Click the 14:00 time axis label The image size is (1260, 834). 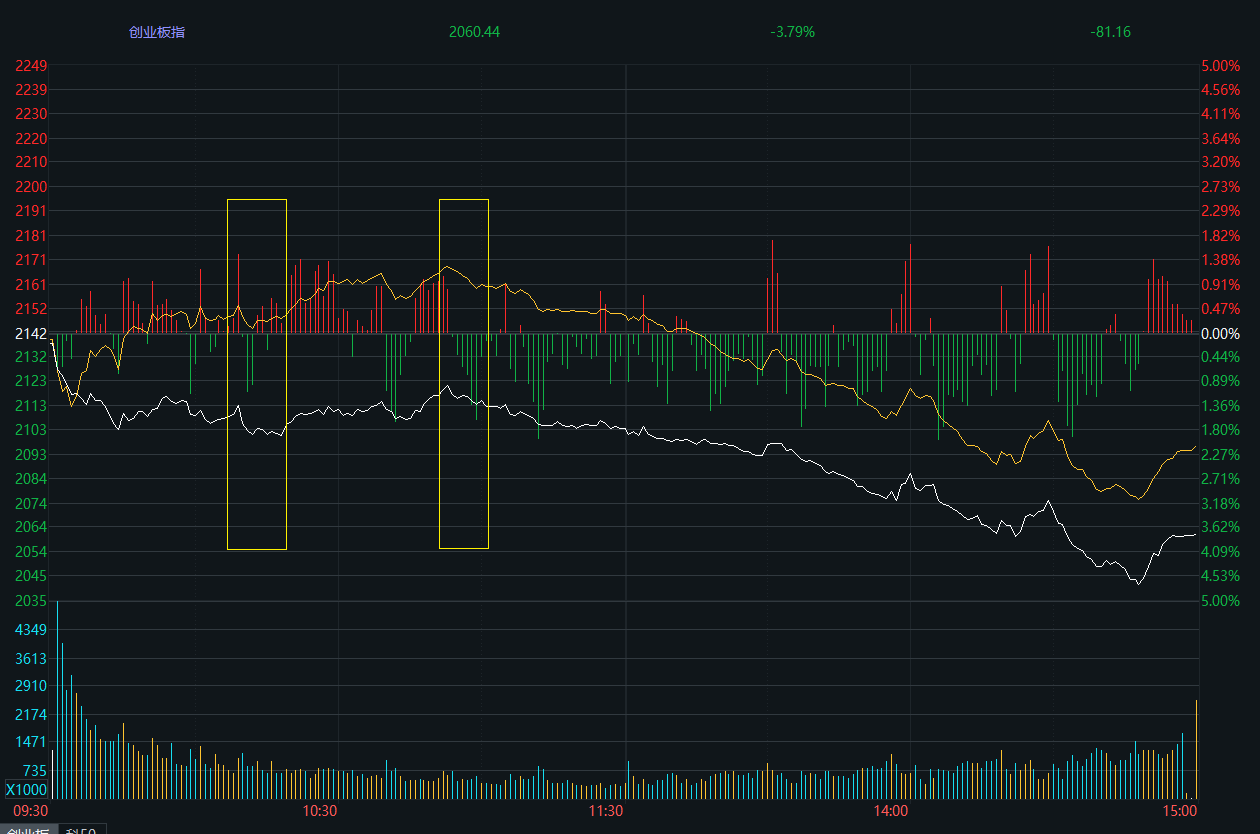tap(891, 810)
